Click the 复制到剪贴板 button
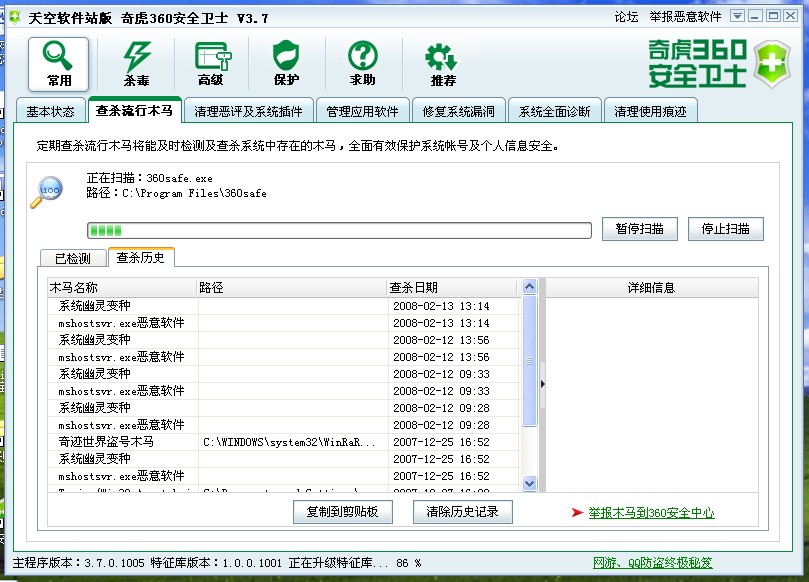This screenshot has height=582, width=809. tap(343, 512)
